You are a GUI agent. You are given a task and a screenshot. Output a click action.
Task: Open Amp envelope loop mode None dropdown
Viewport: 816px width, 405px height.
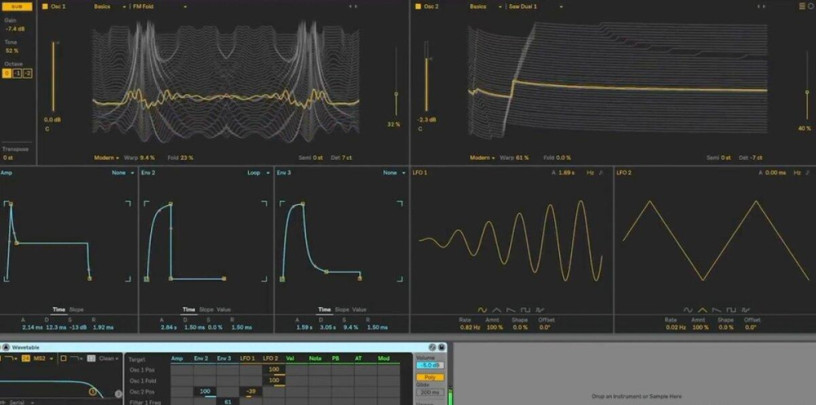[x=123, y=173]
